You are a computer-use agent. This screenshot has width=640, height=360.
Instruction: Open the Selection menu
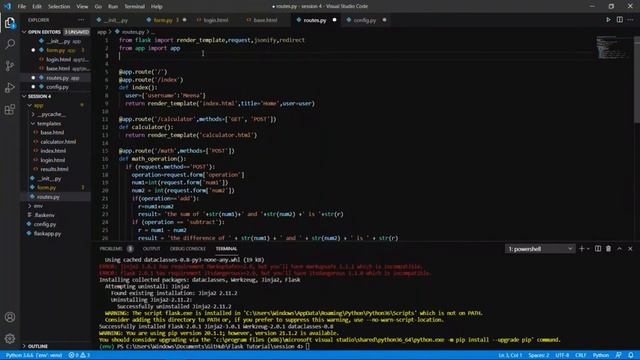pyautogui.click(x=59, y=6)
